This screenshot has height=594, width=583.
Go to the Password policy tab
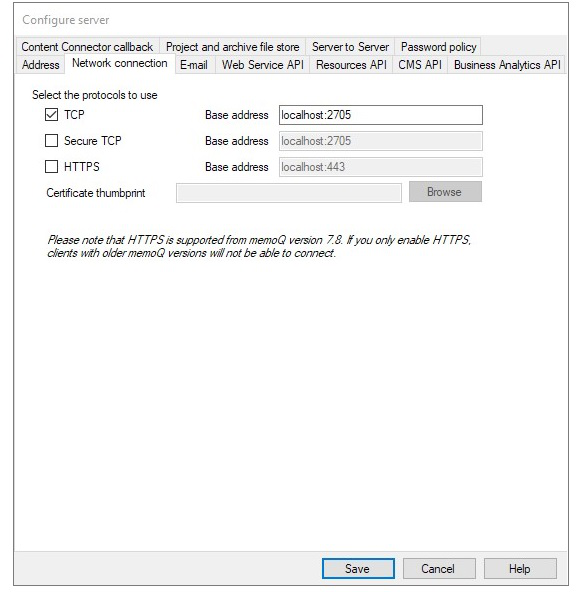tap(438, 47)
